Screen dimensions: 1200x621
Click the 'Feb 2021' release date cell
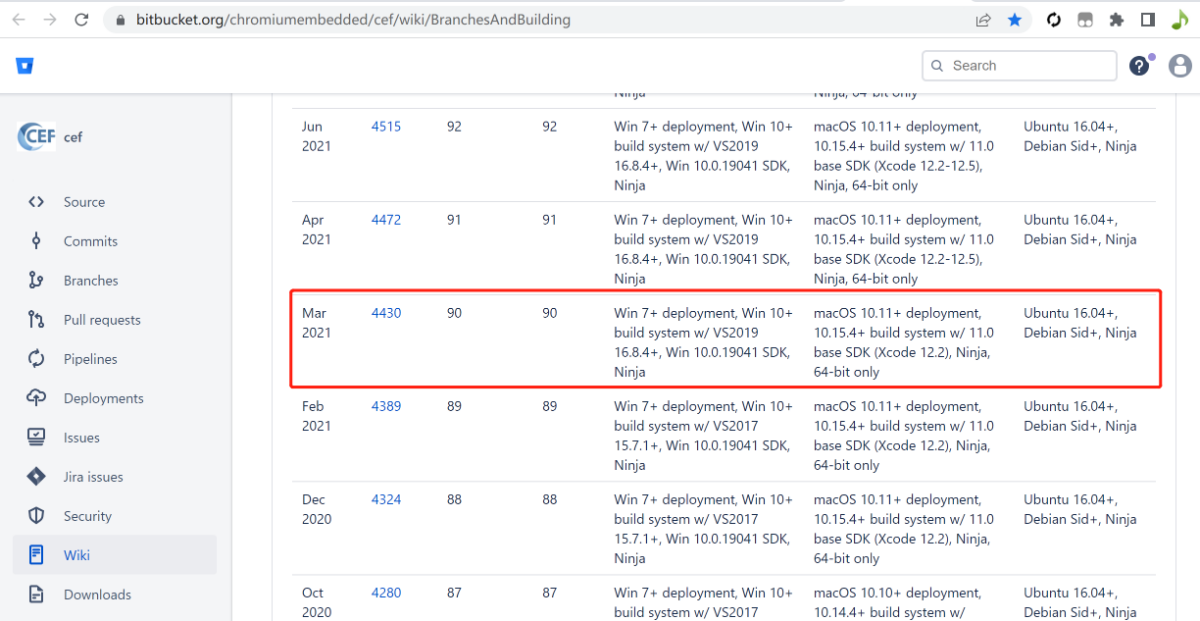click(317, 416)
